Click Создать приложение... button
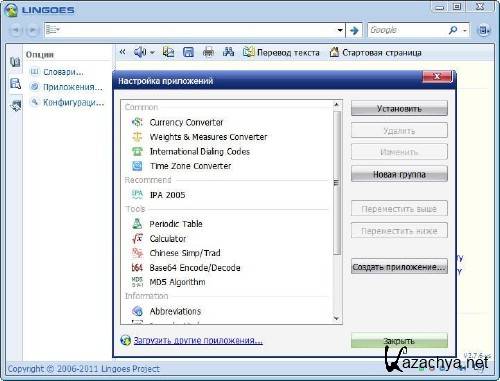This screenshot has width=500, height=381. pyautogui.click(x=399, y=267)
